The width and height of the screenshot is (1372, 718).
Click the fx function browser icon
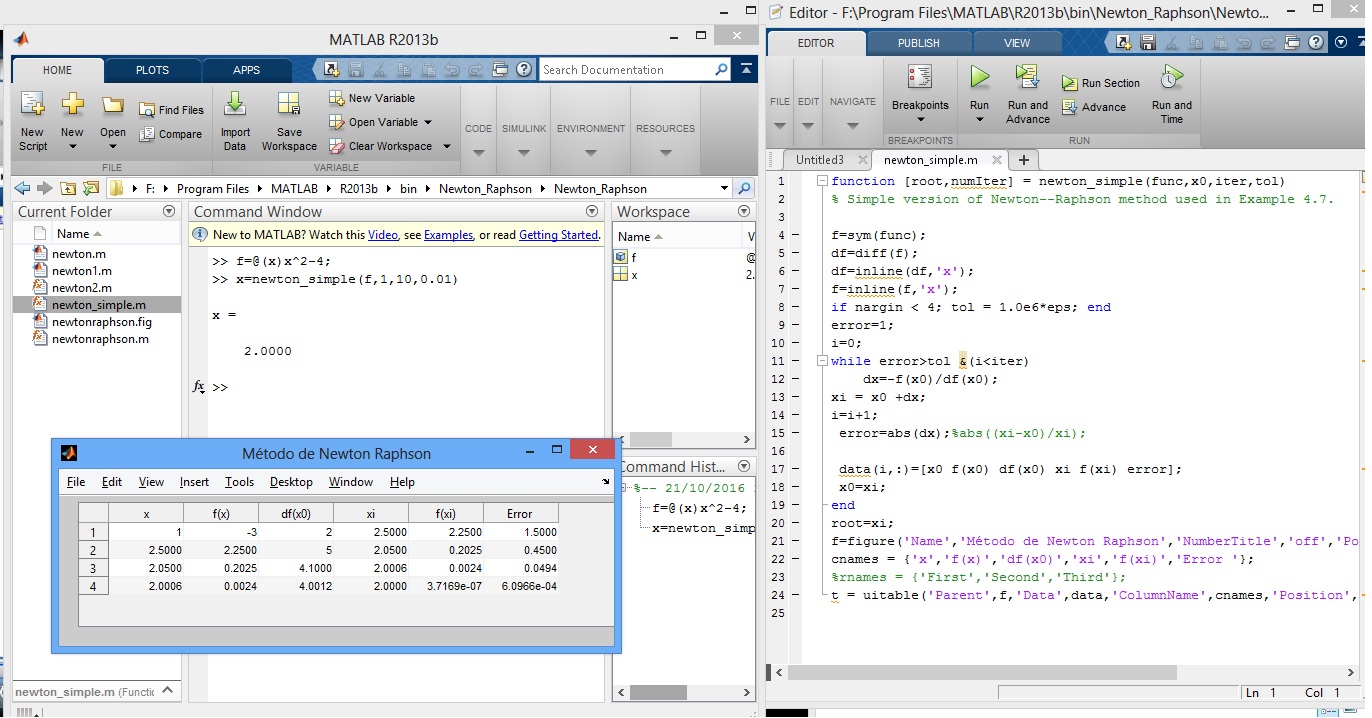click(x=199, y=387)
